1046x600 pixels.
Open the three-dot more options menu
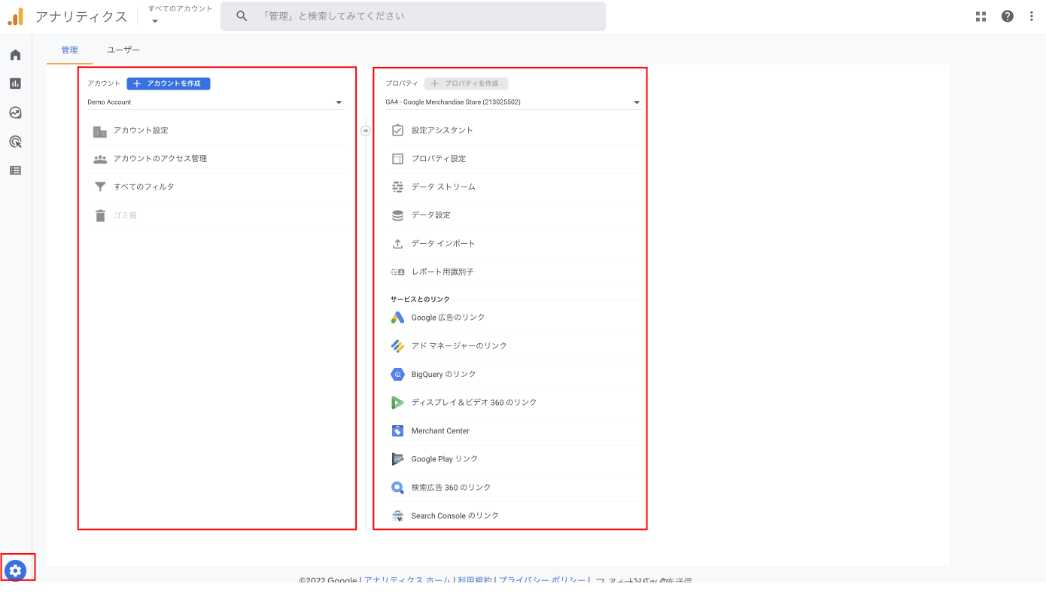pyautogui.click(x=1031, y=17)
